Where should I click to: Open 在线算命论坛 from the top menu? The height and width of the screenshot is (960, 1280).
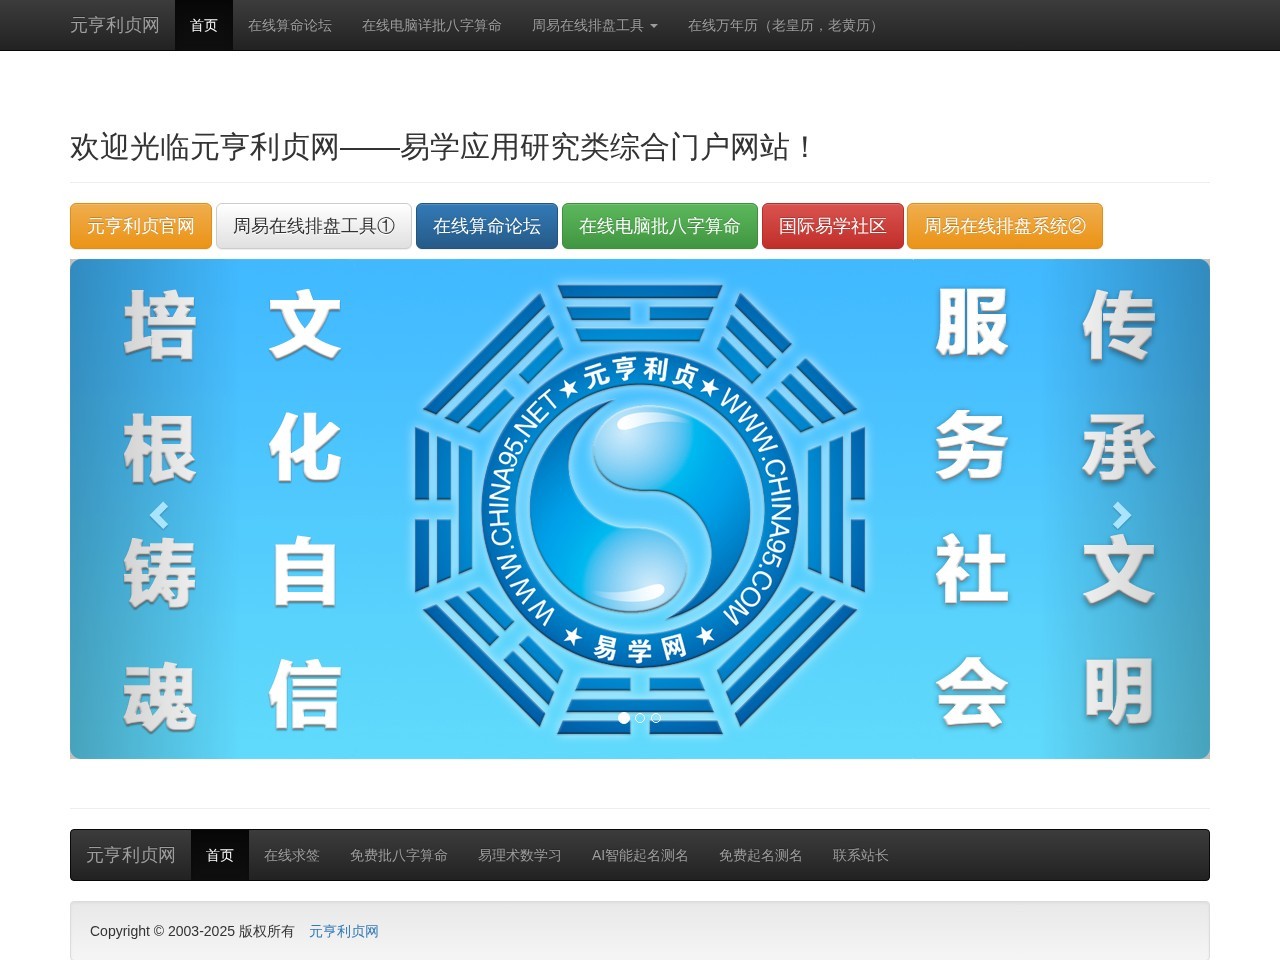click(x=289, y=26)
